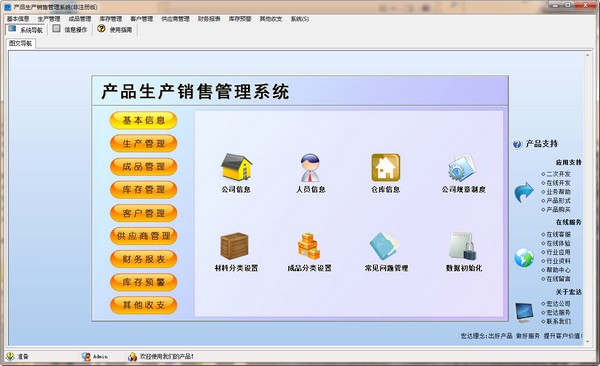Click the vertical scrollbar down arrow

588,342
